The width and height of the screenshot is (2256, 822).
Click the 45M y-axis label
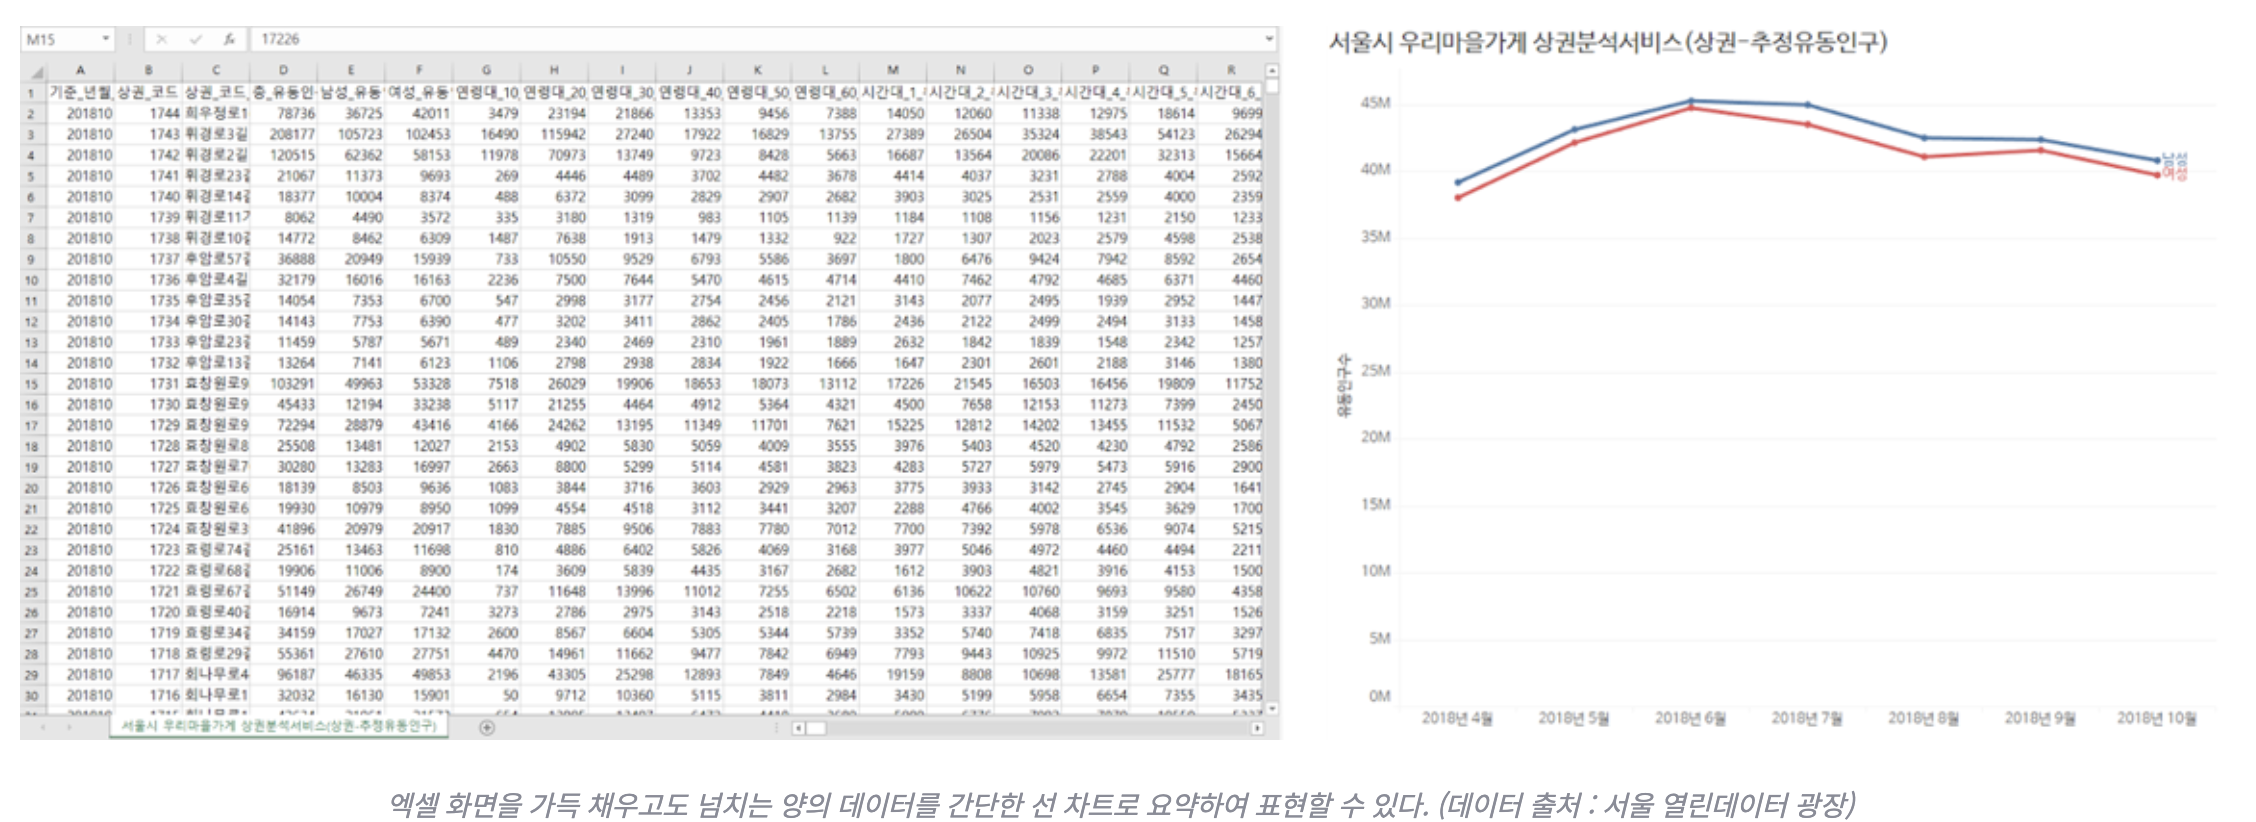click(x=1375, y=103)
